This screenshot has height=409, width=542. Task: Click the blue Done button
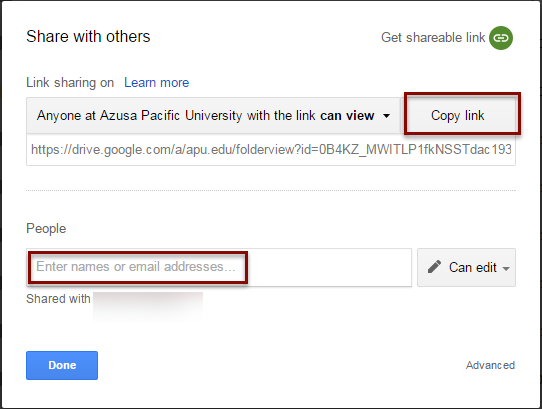[x=62, y=365]
